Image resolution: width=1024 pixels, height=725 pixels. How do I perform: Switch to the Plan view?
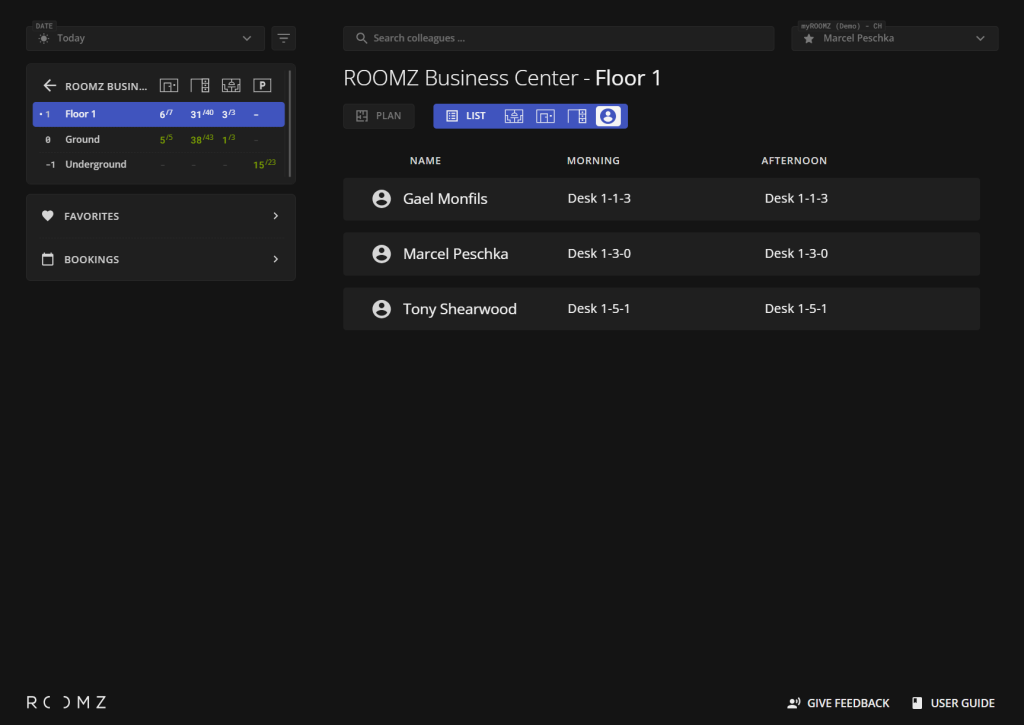point(378,116)
